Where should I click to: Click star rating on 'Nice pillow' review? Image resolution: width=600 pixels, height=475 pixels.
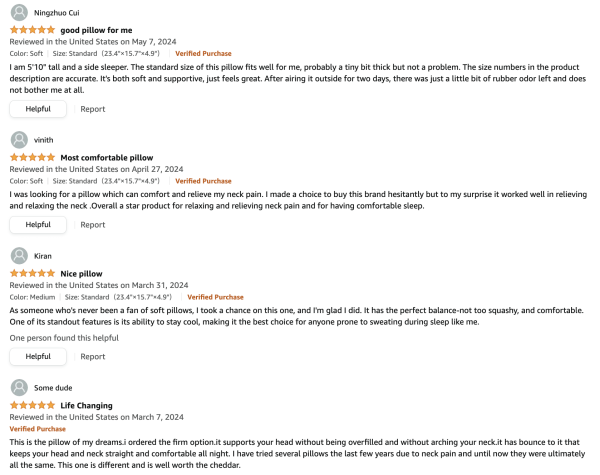click(x=32, y=273)
